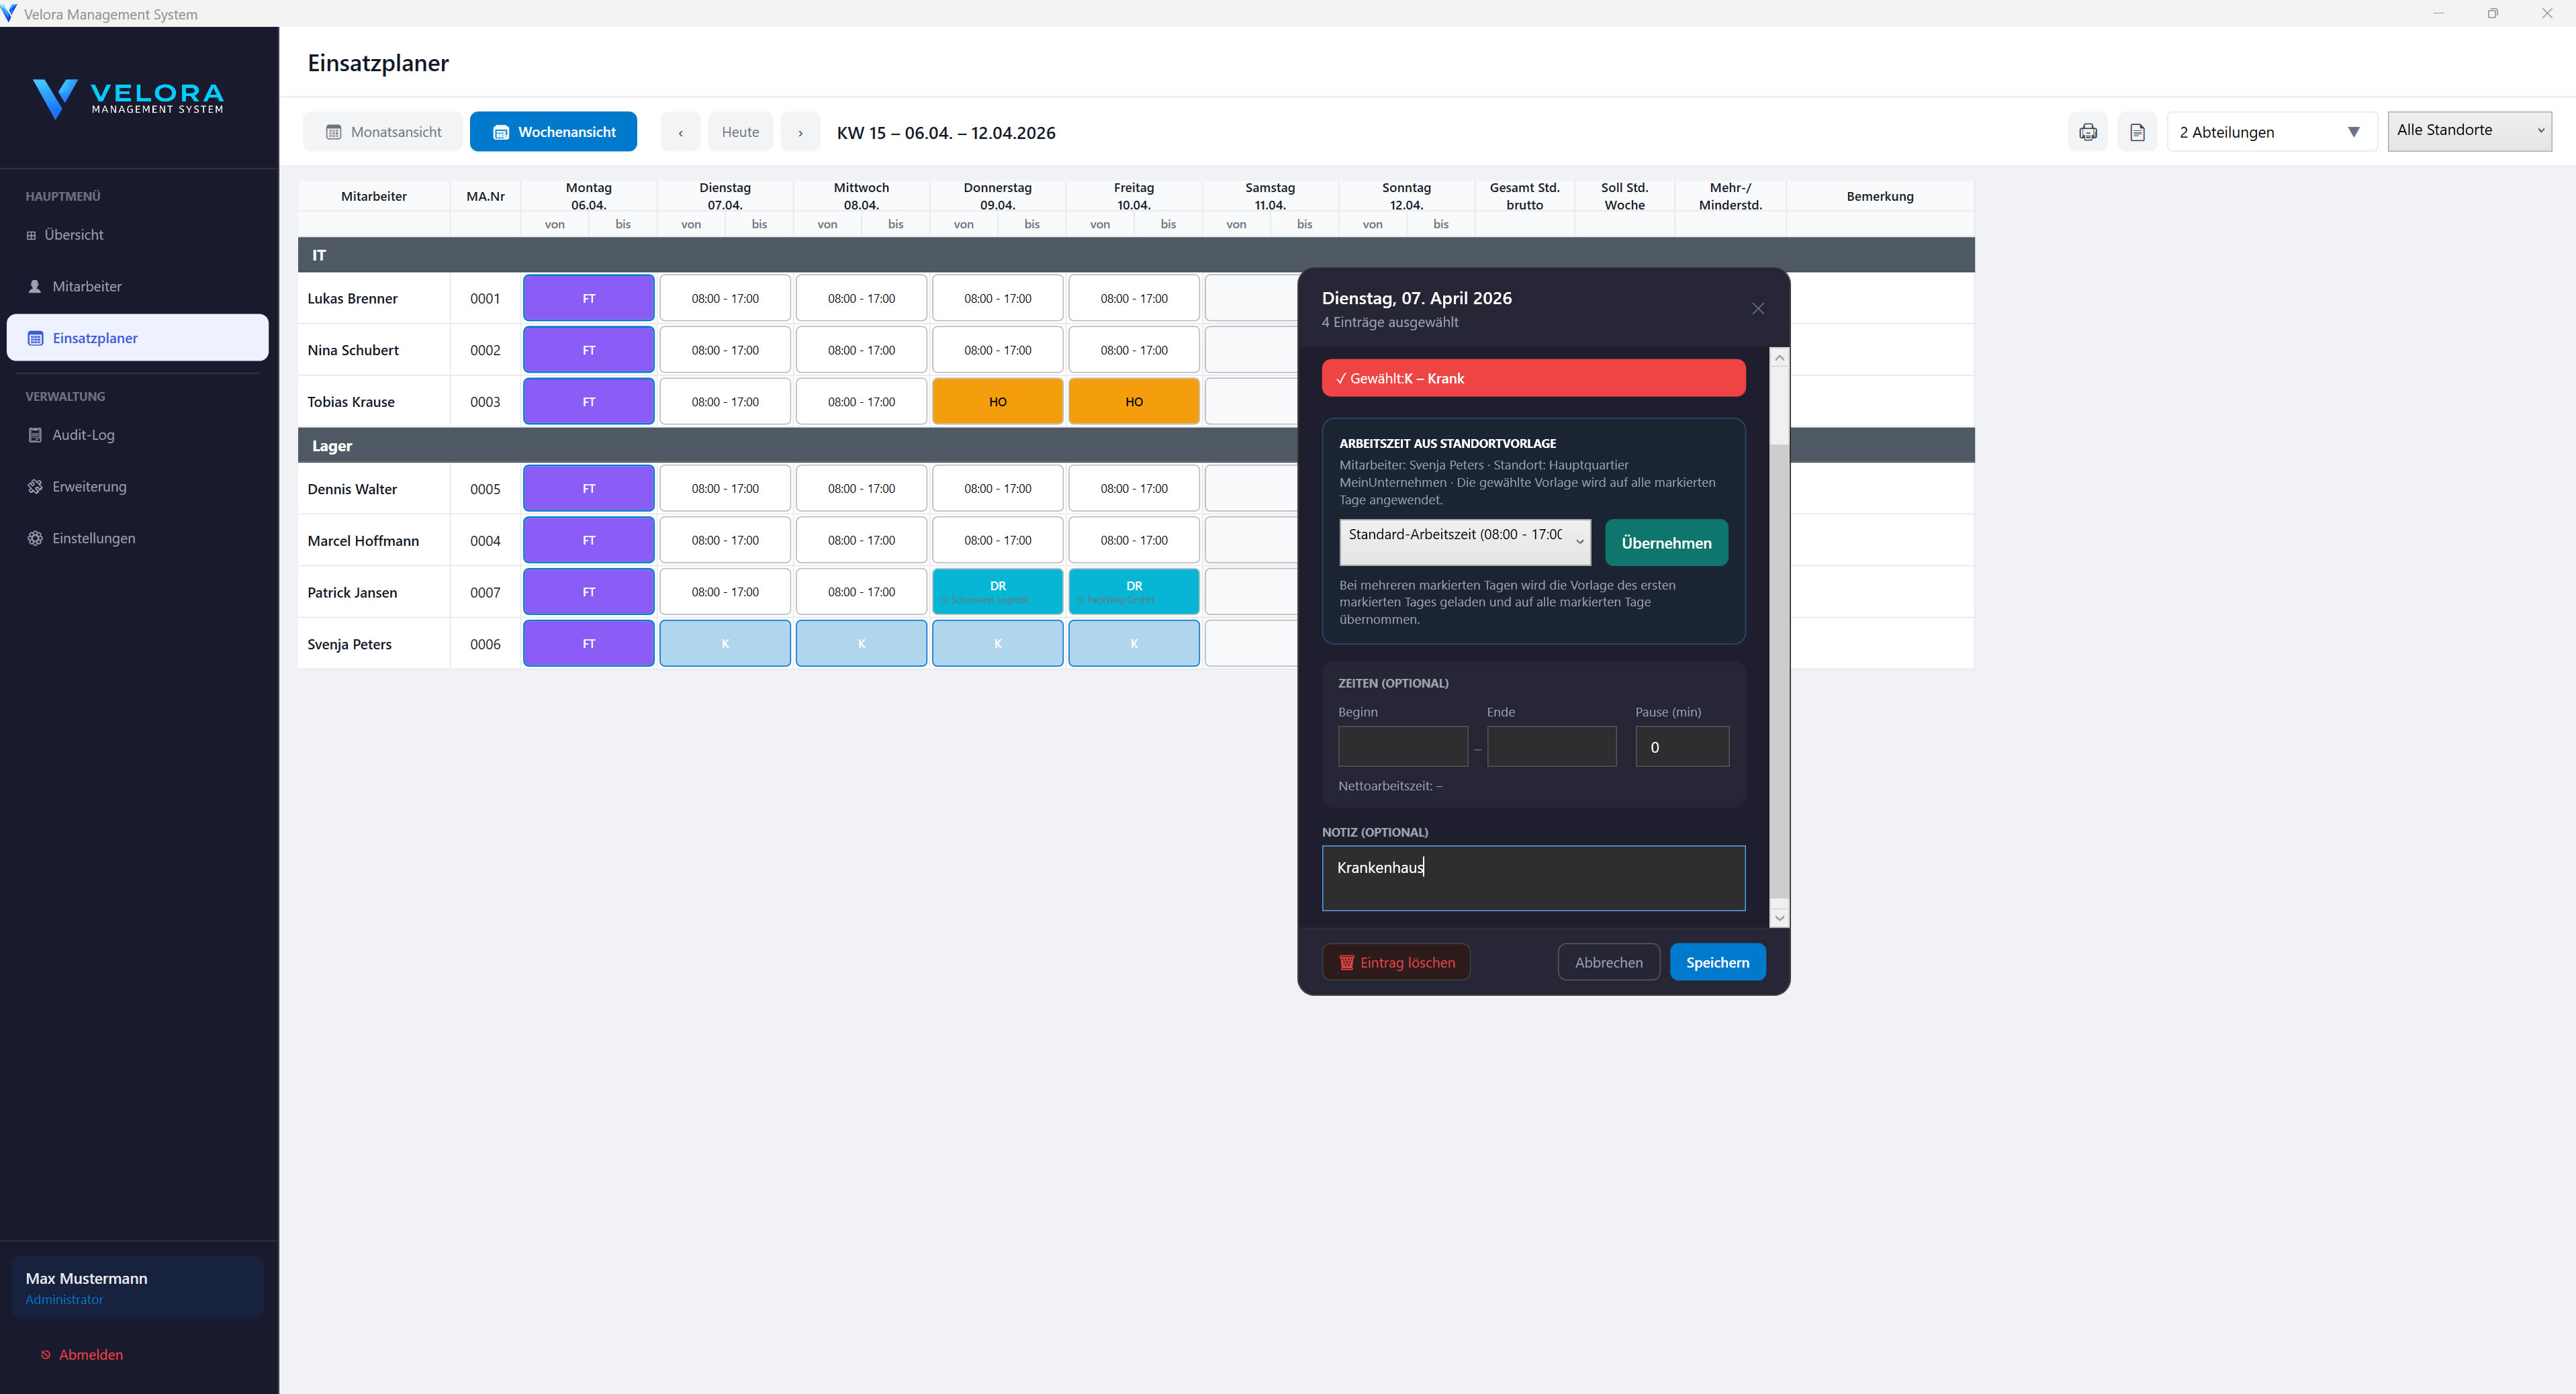Screen dimensions: 2576x1394
Task: Deselect the chosen K – Krank type
Action: coord(1532,378)
